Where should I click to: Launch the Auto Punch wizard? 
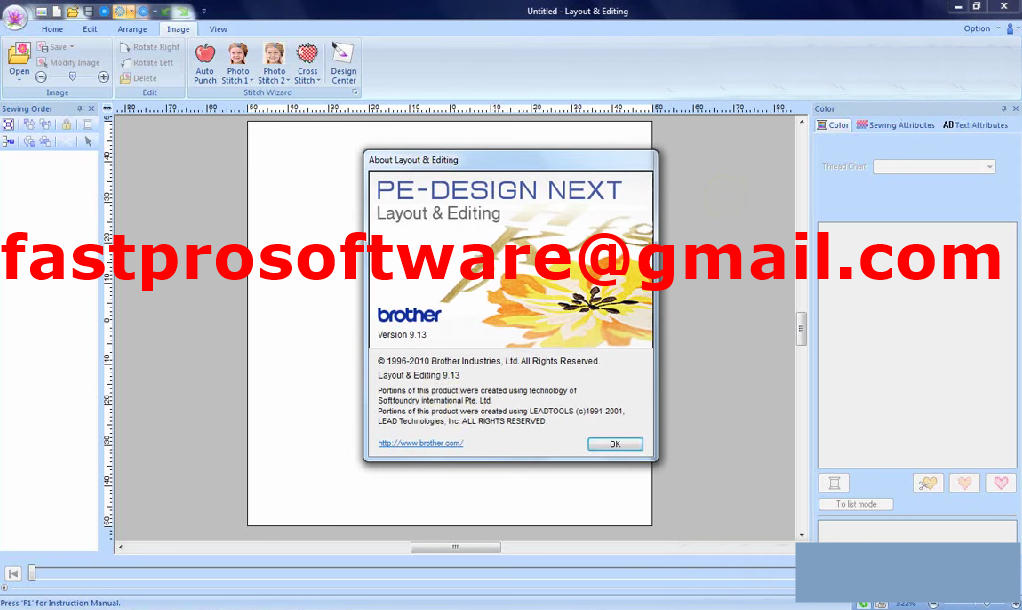point(205,63)
